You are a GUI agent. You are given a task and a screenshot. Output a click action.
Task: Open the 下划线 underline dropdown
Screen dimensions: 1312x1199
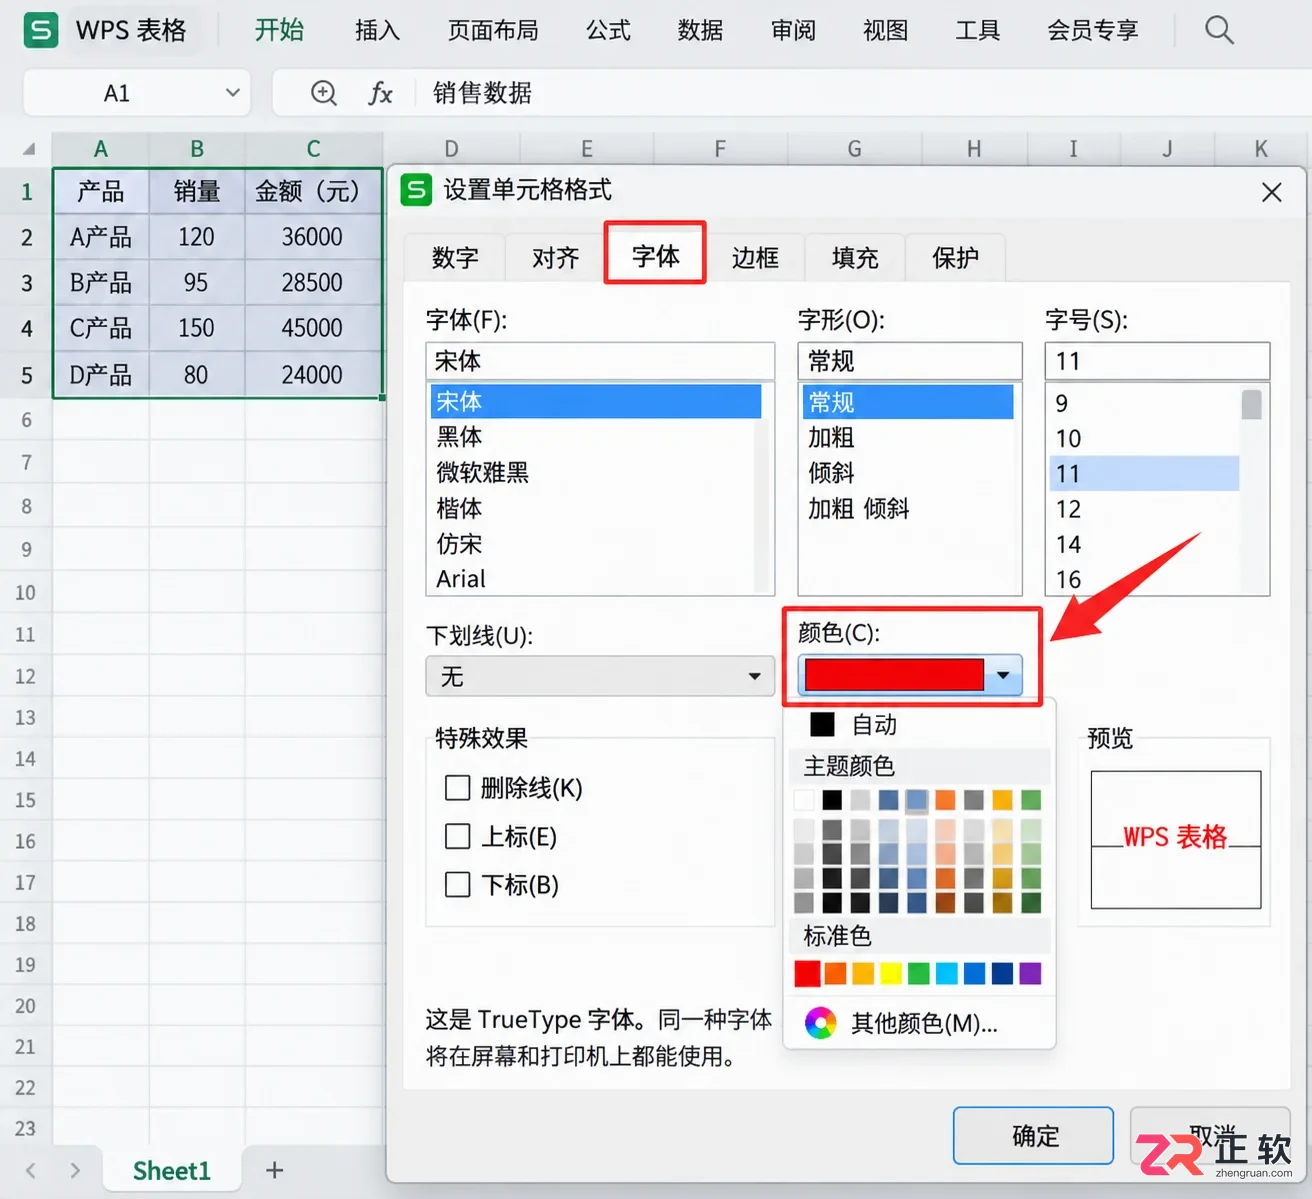click(x=600, y=676)
